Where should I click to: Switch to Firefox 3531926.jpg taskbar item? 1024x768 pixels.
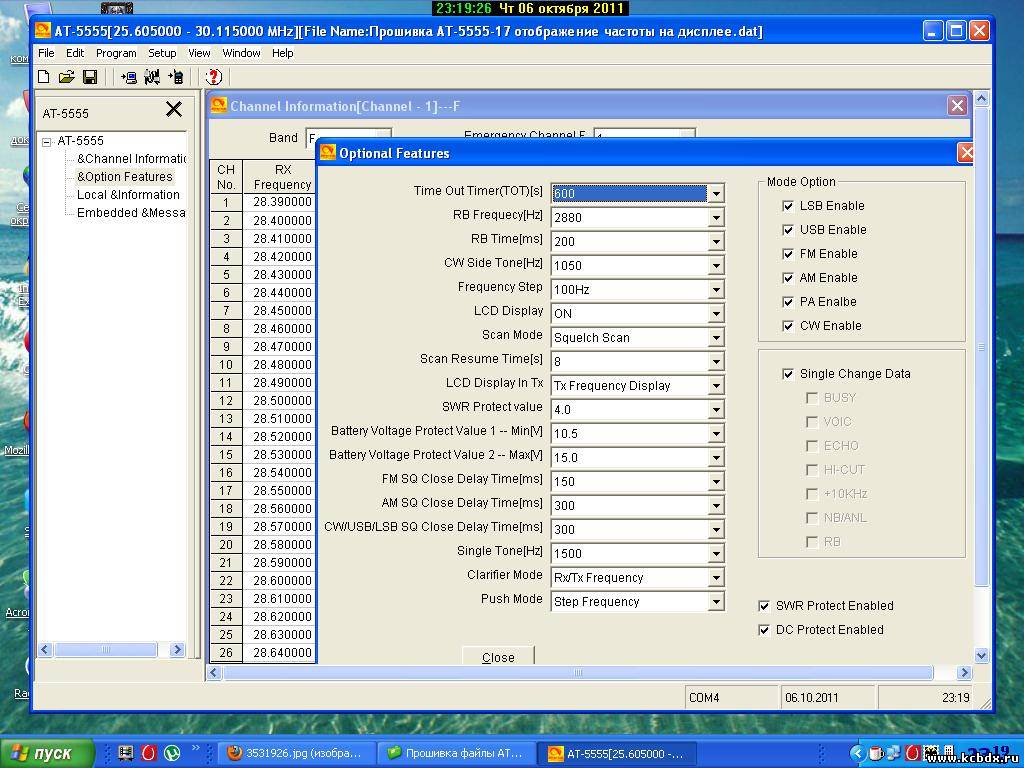(297, 753)
